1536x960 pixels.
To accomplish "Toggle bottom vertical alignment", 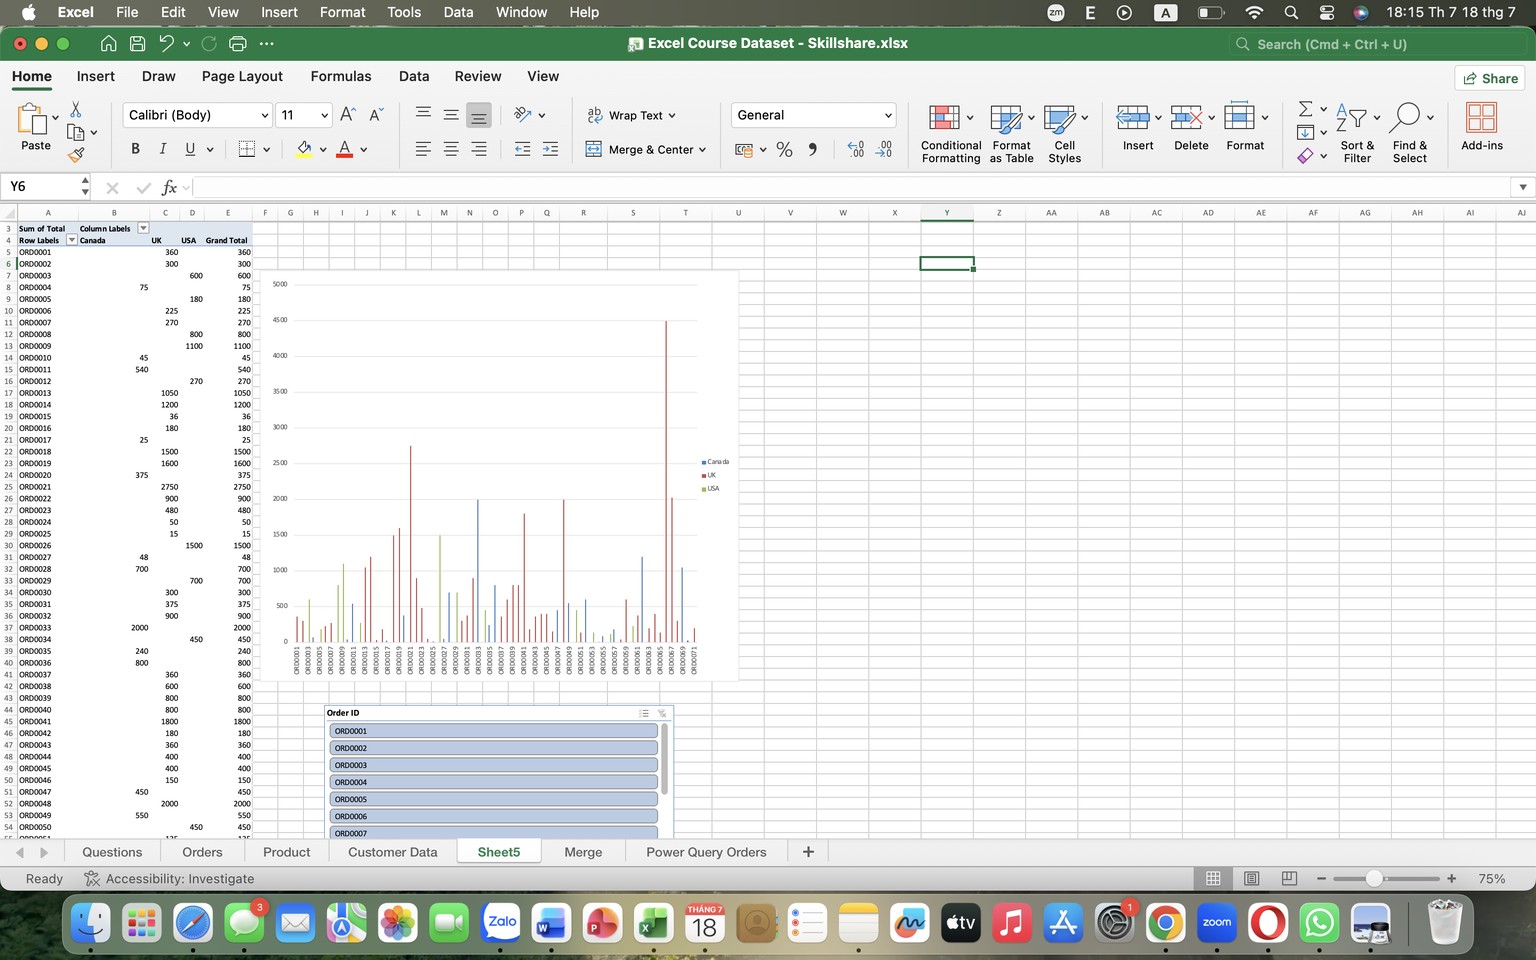I will click(x=479, y=115).
